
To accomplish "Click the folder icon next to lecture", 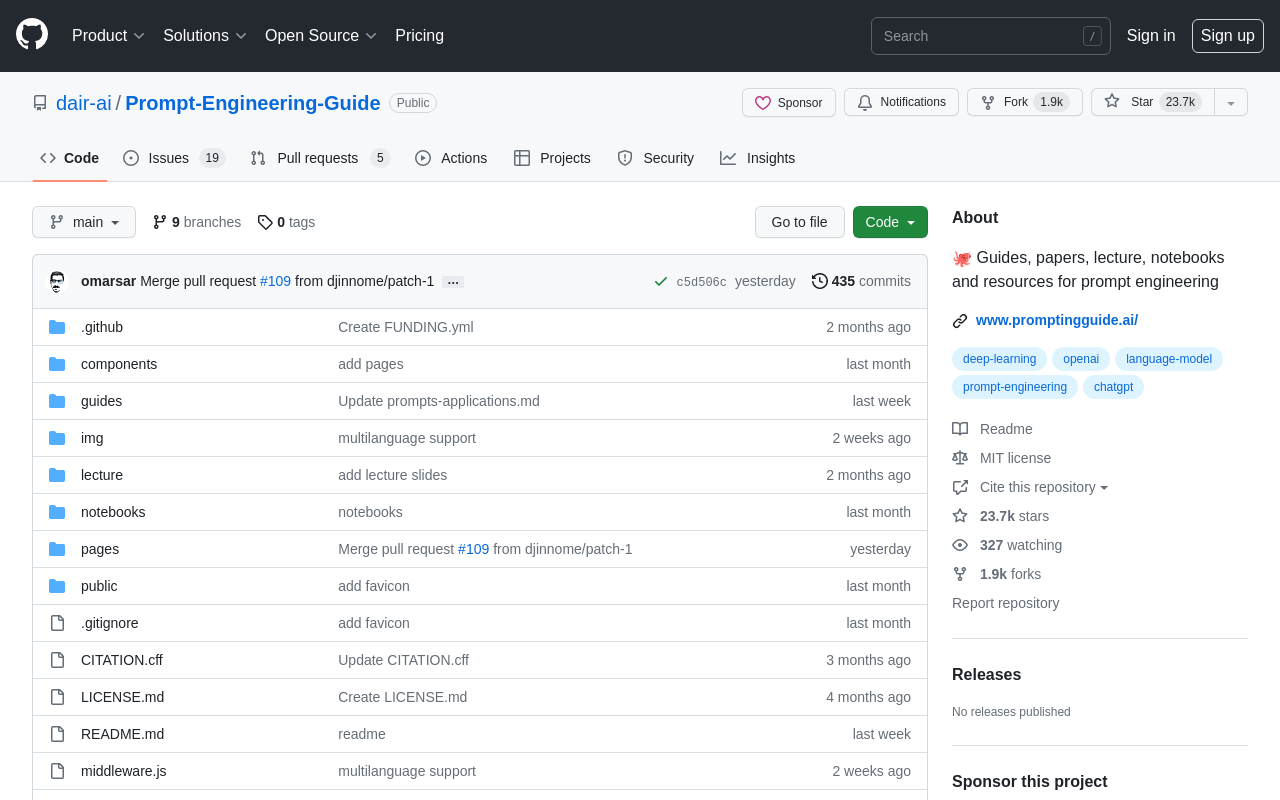I will click(57, 475).
